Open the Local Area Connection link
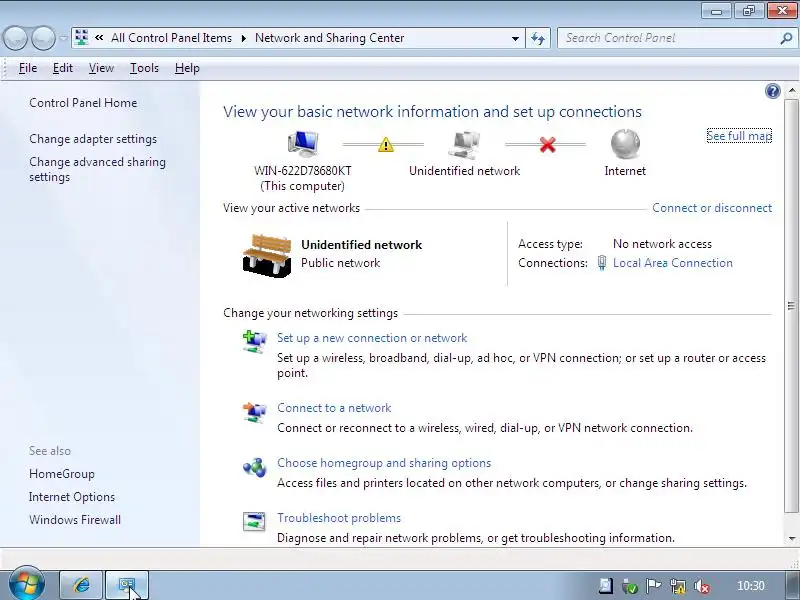Screen dimensions: 800x600 [672, 263]
